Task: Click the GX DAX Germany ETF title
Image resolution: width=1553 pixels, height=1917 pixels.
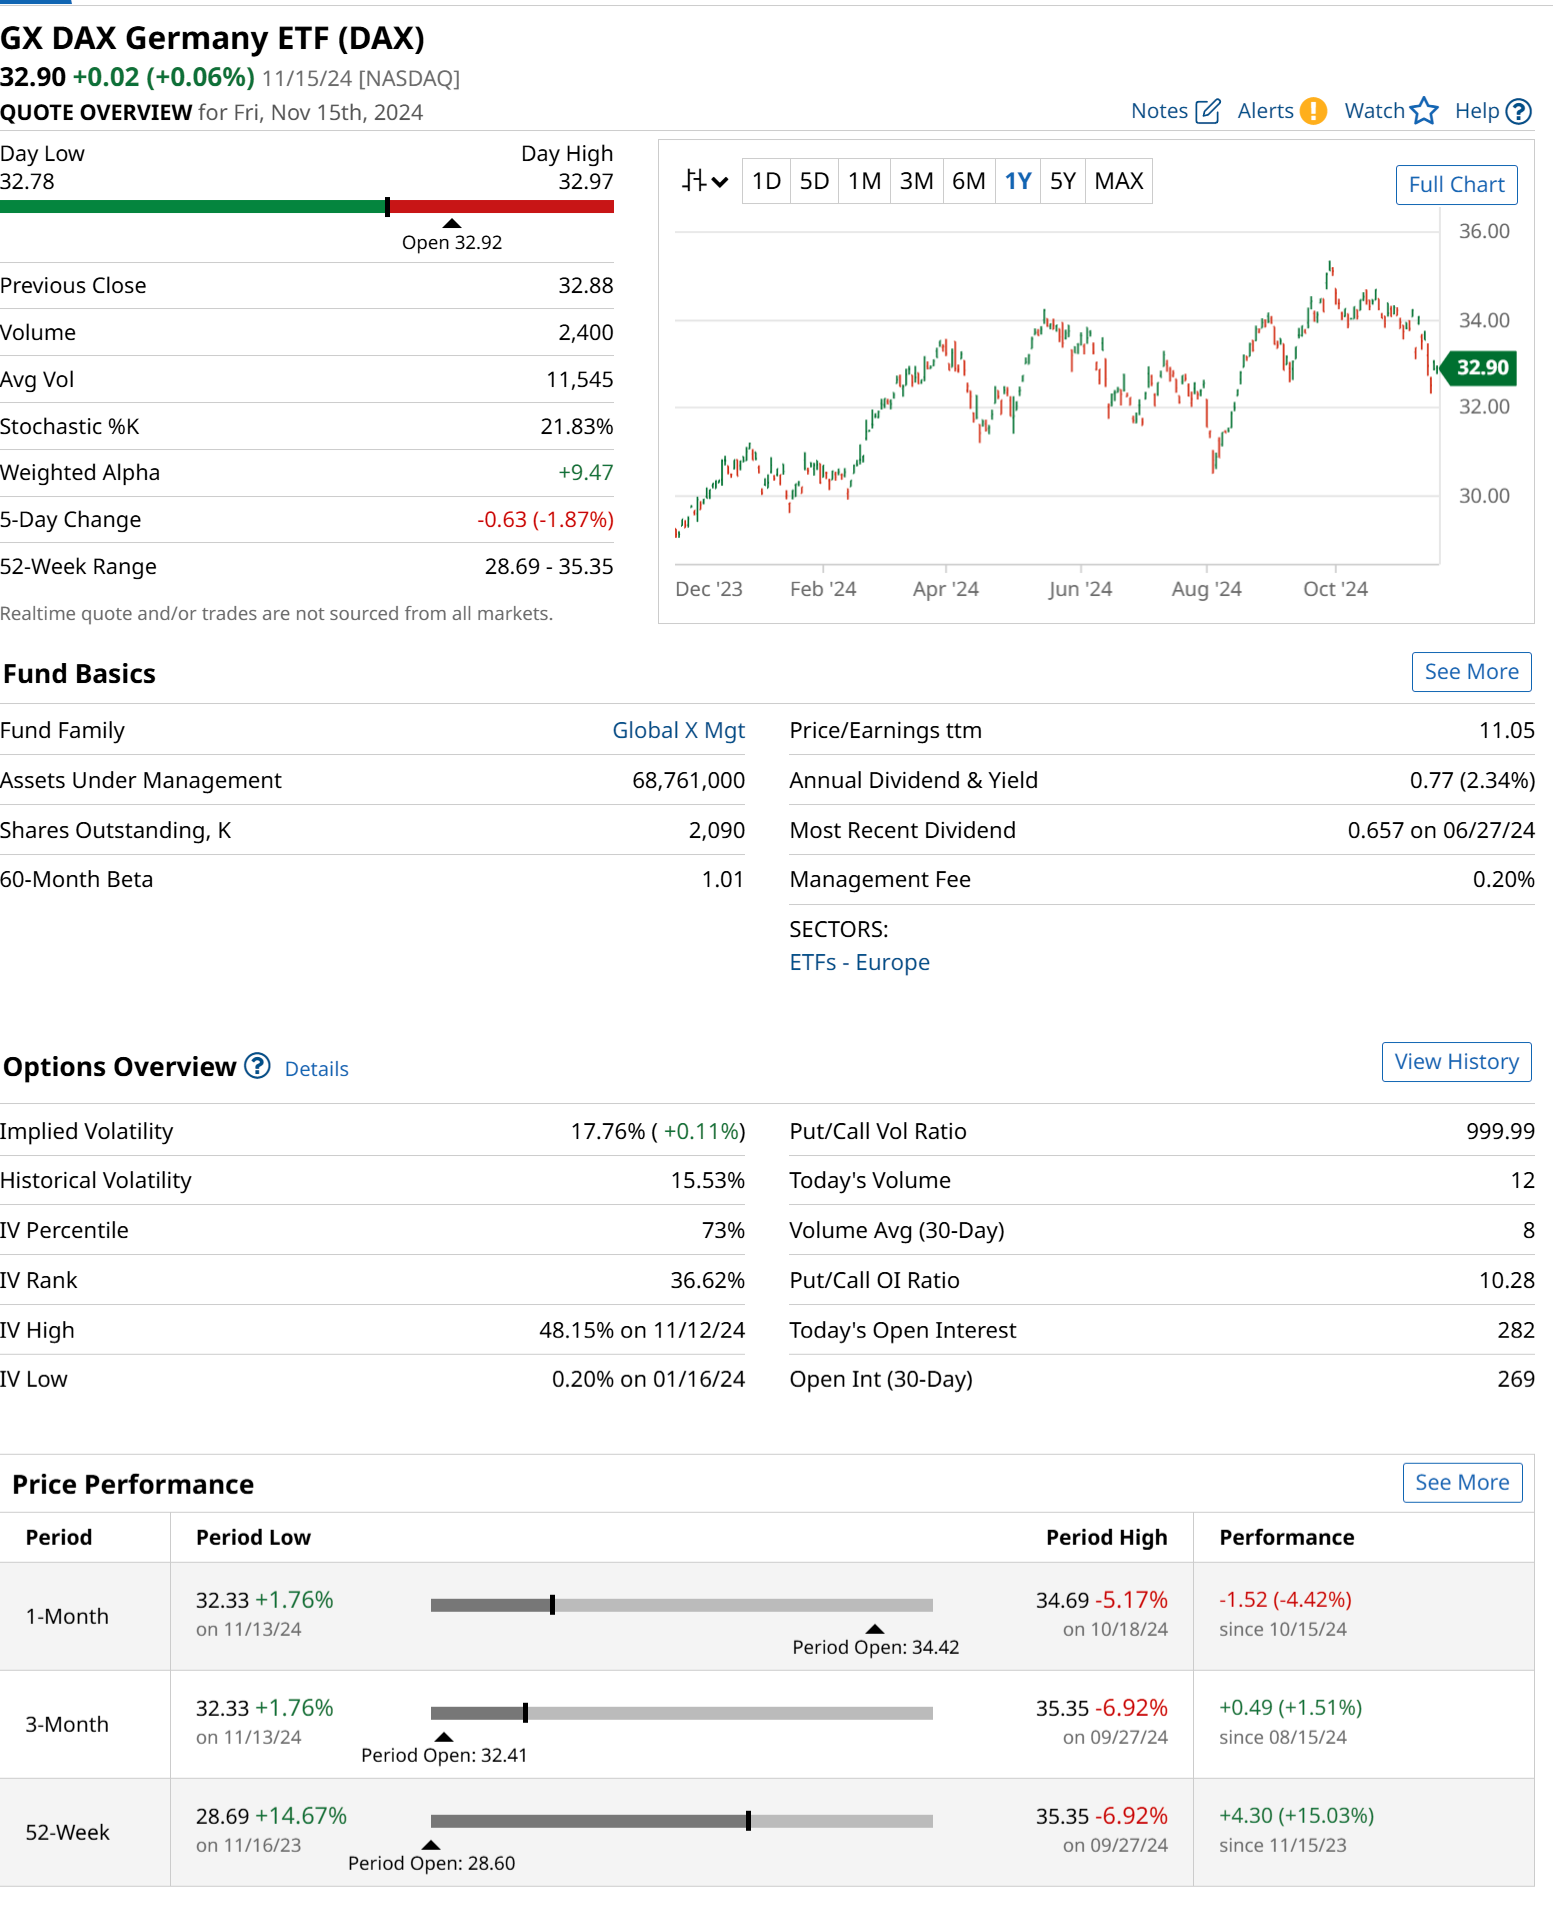Action: click(212, 38)
